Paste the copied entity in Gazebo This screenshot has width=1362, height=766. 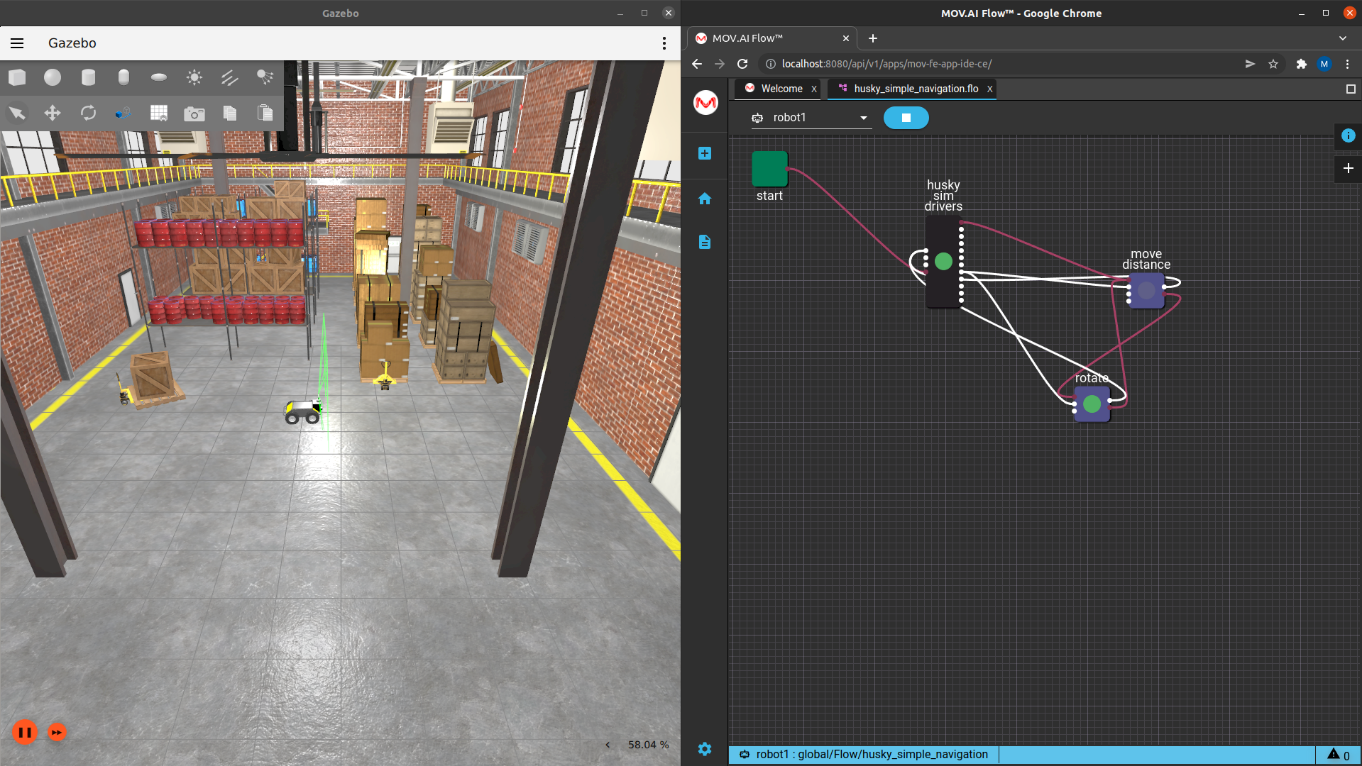pos(265,113)
